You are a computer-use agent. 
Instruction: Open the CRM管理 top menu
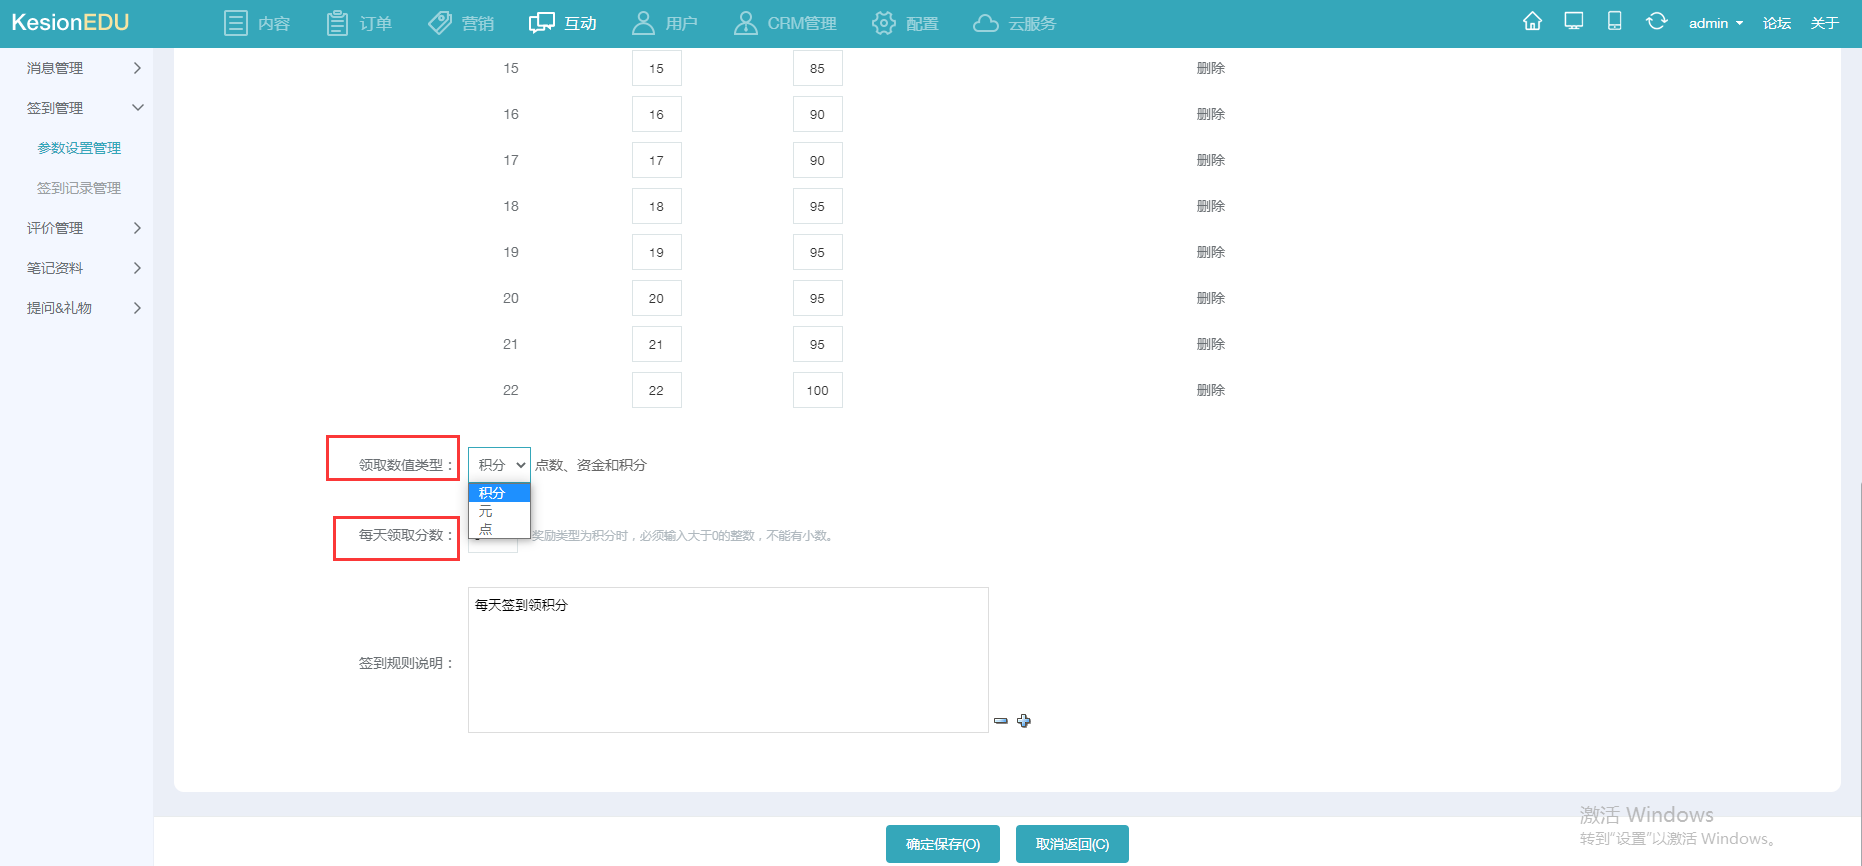785,23
